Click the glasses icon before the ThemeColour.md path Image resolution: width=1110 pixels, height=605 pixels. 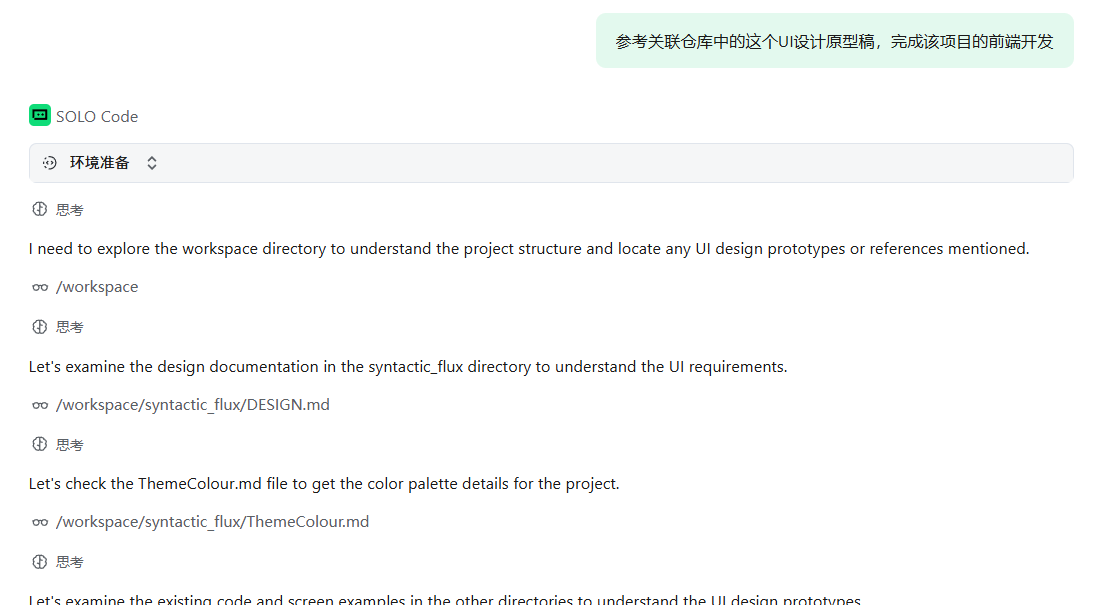click(x=40, y=522)
